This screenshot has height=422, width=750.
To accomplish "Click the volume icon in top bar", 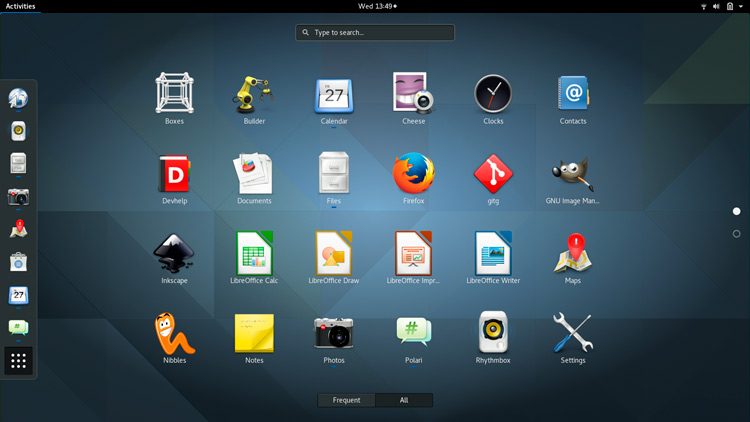I will tap(716, 6).
